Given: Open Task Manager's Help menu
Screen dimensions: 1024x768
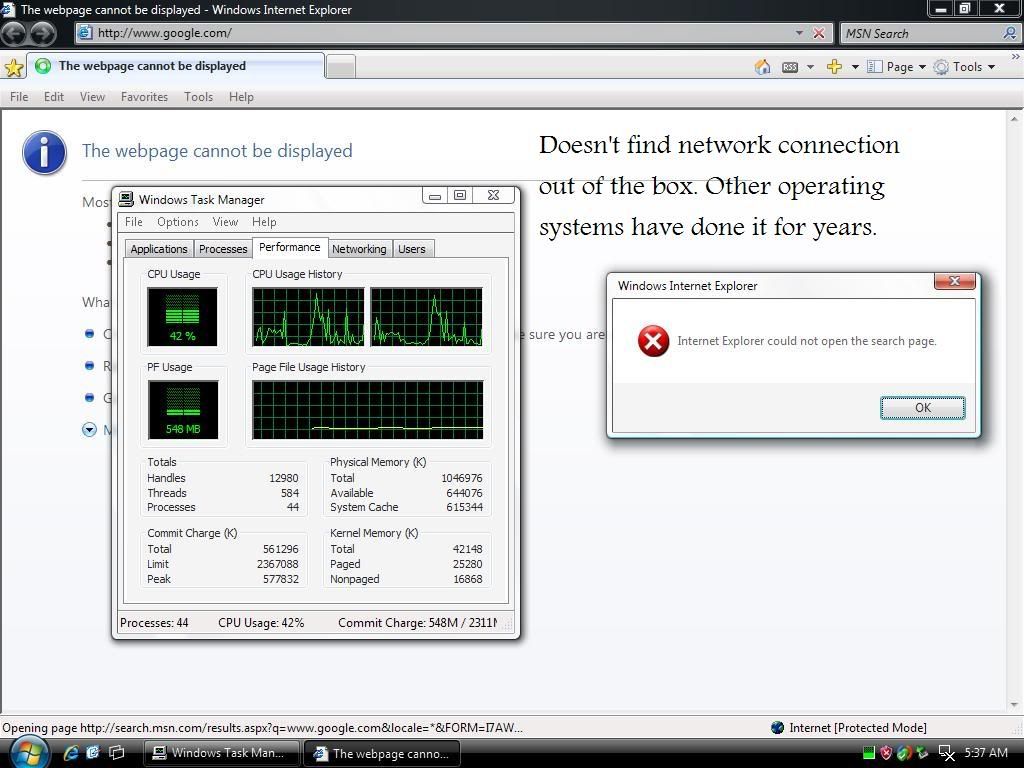Looking at the screenshot, I should click(x=264, y=222).
